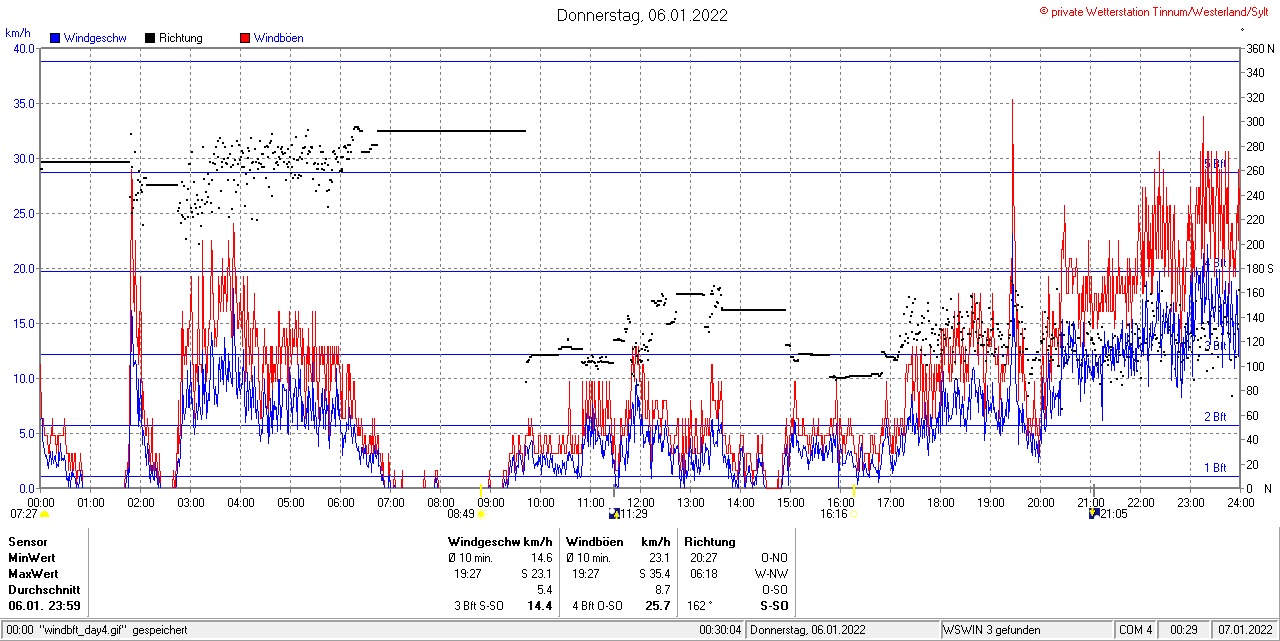
Task: Click the Richtung legend label
Action: pos(181,38)
